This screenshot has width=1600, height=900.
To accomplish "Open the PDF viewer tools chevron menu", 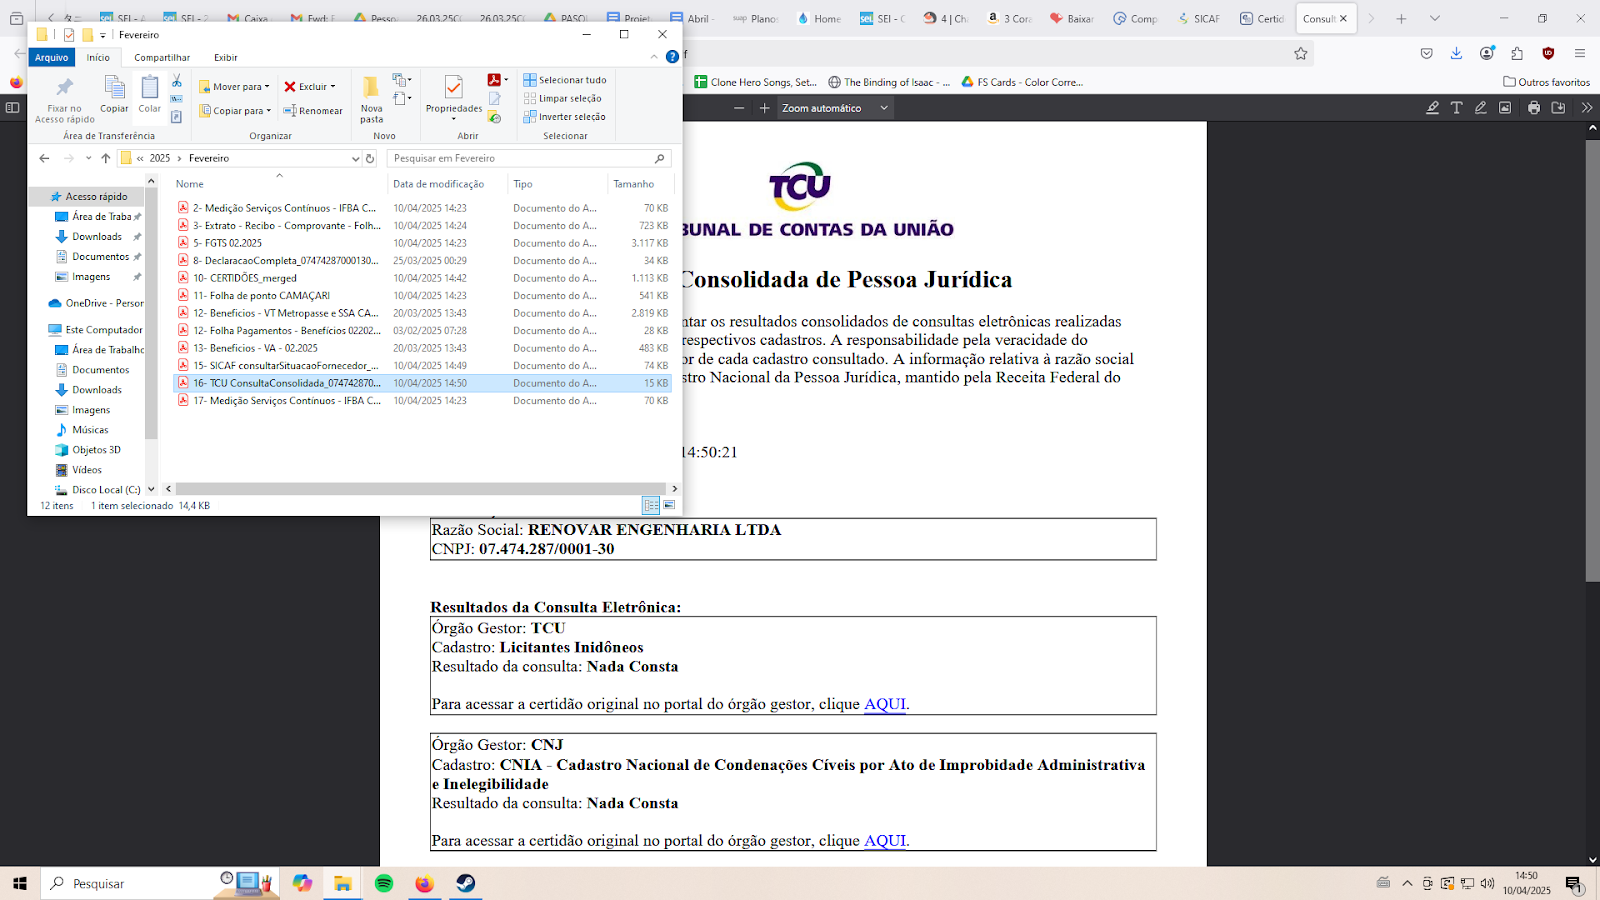I will pyautogui.click(x=1586, y=108).
